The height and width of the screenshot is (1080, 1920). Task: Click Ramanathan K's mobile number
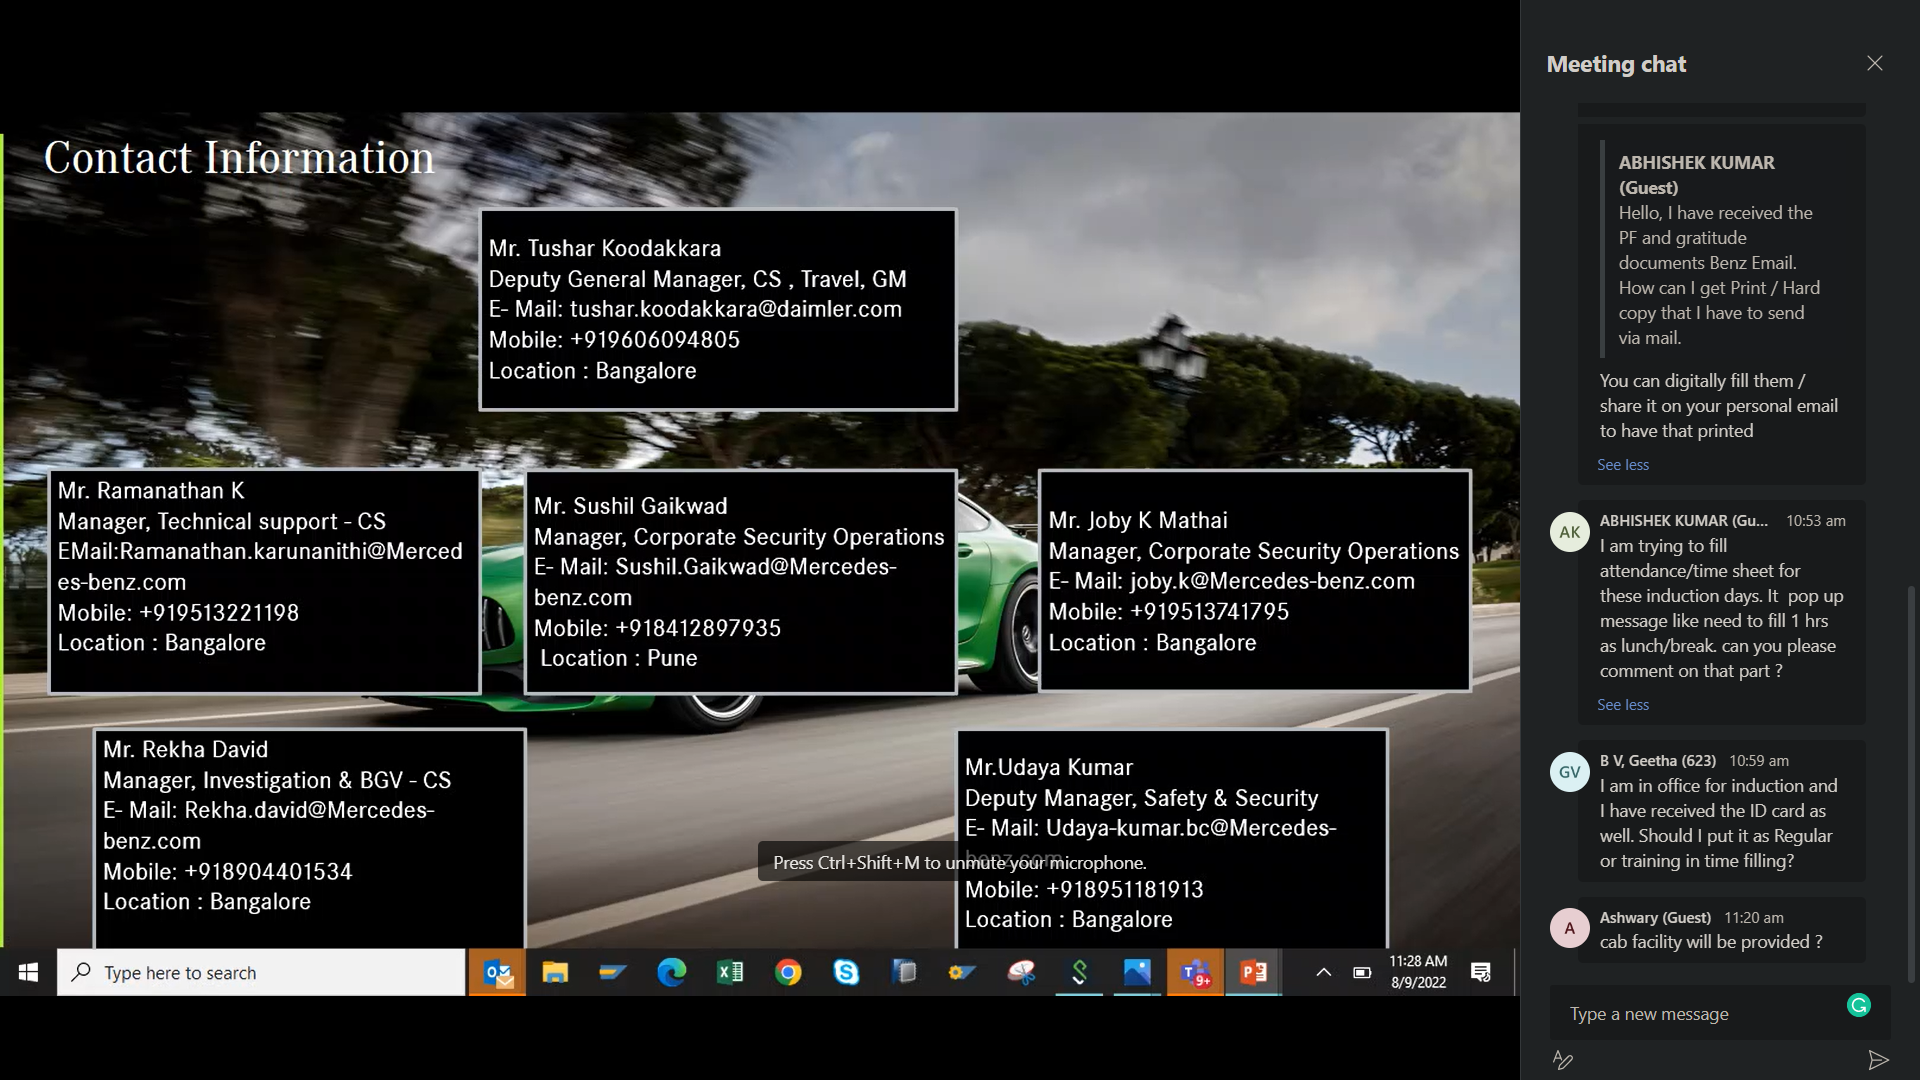click(x=219, y=613)
